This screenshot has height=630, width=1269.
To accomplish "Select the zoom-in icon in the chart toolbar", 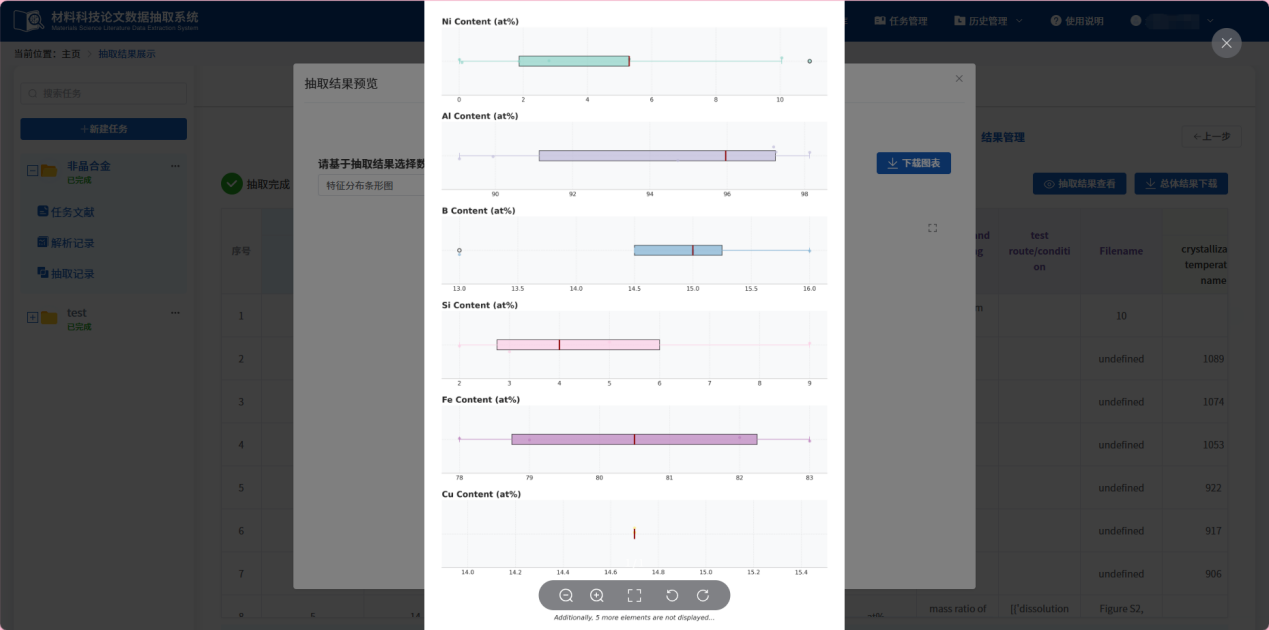I will (596, 595).
